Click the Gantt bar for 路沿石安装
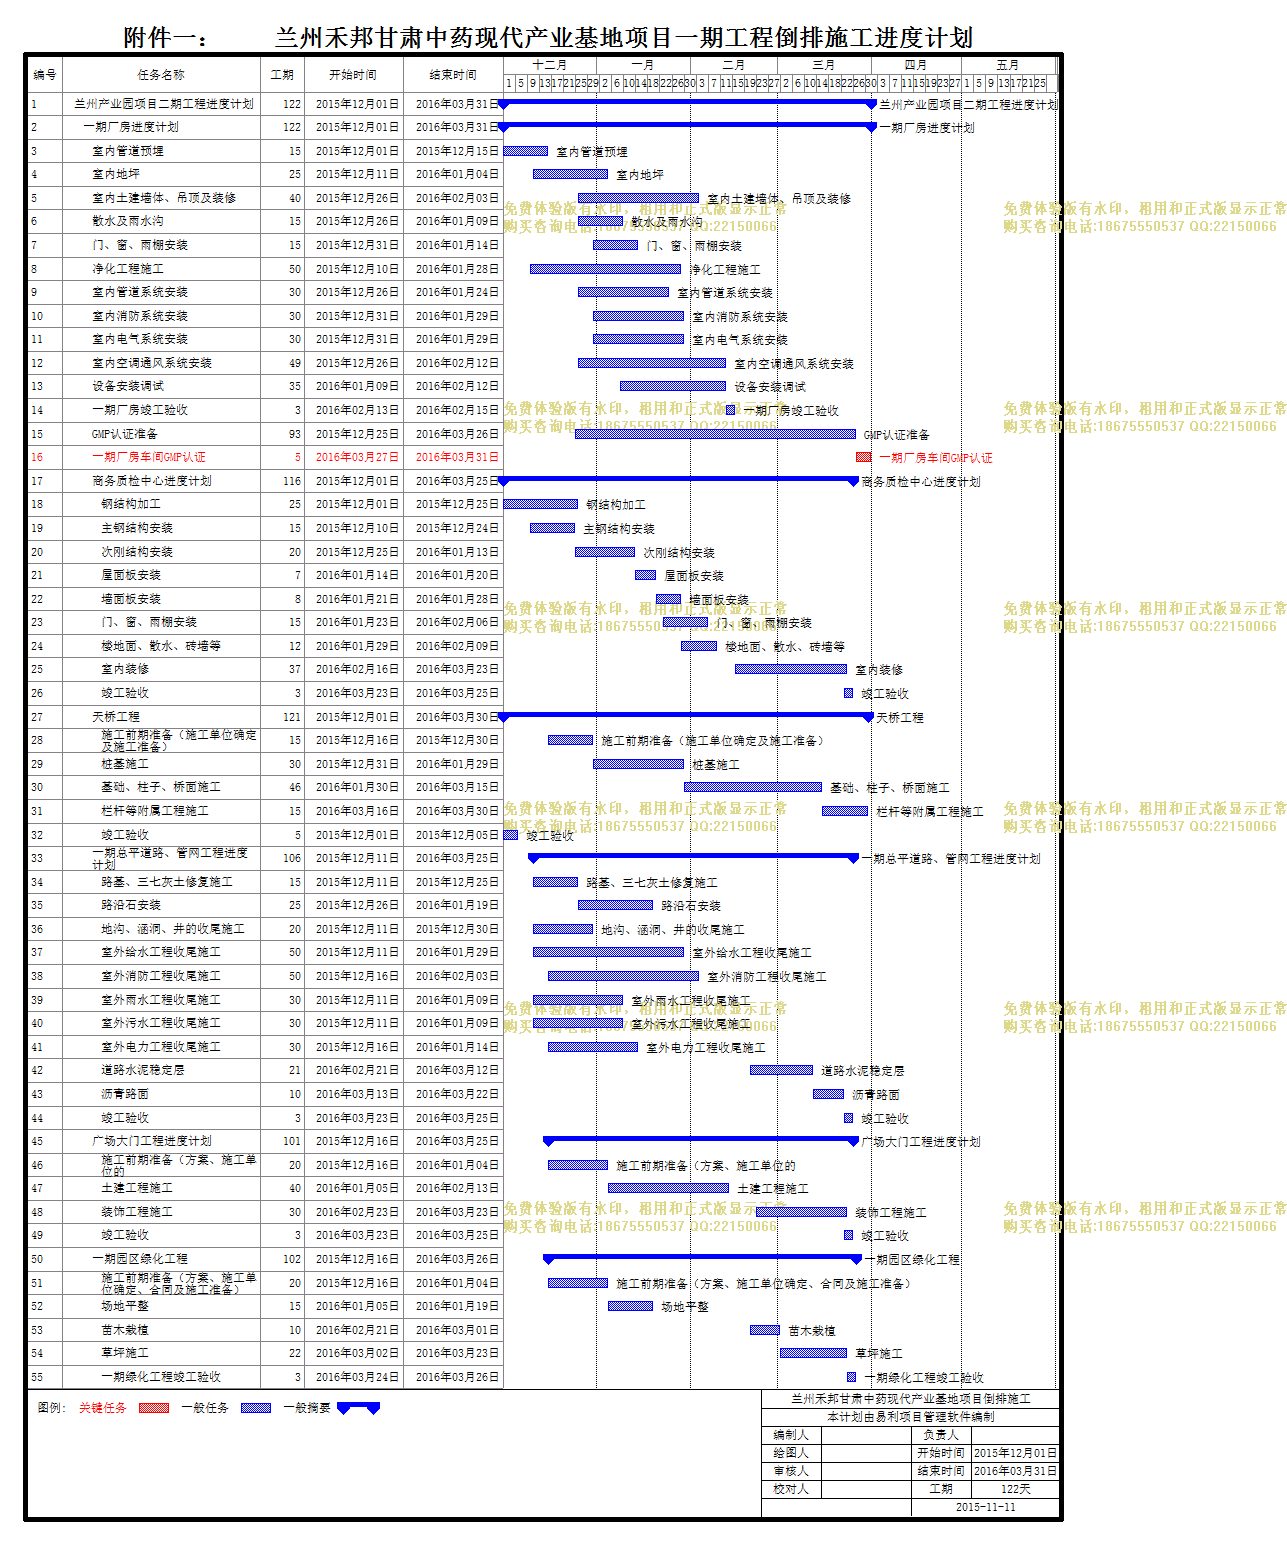The width and height of the screenshot is (1287, 1543). coord(615,905)
